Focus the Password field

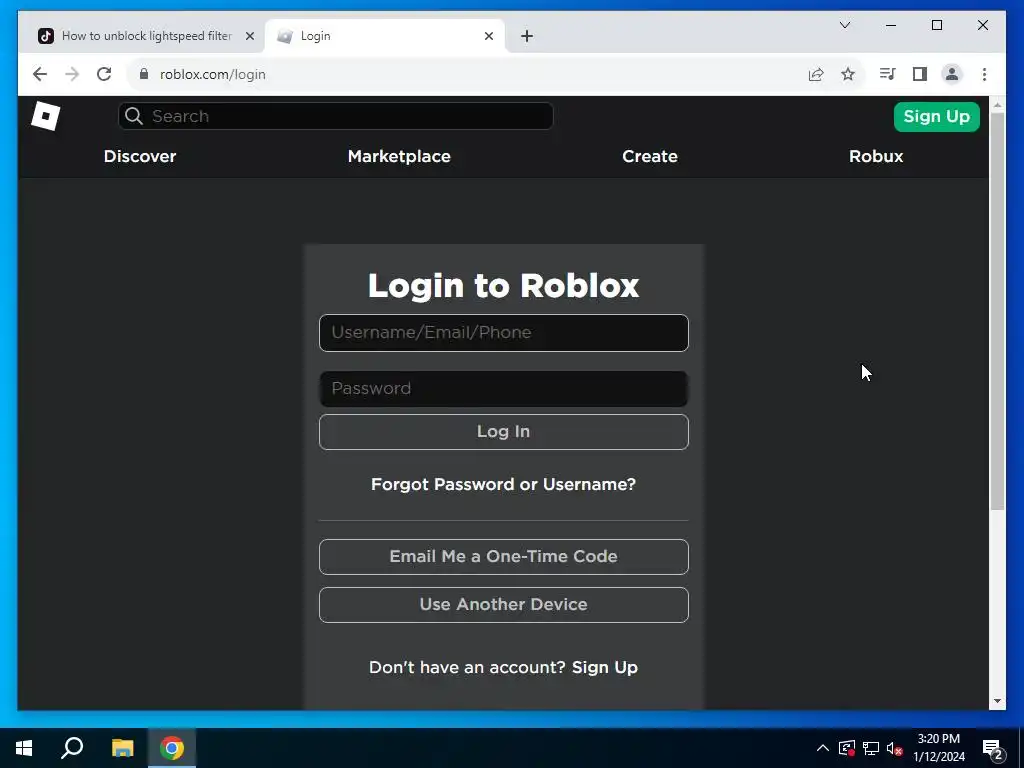coord(504,389)
